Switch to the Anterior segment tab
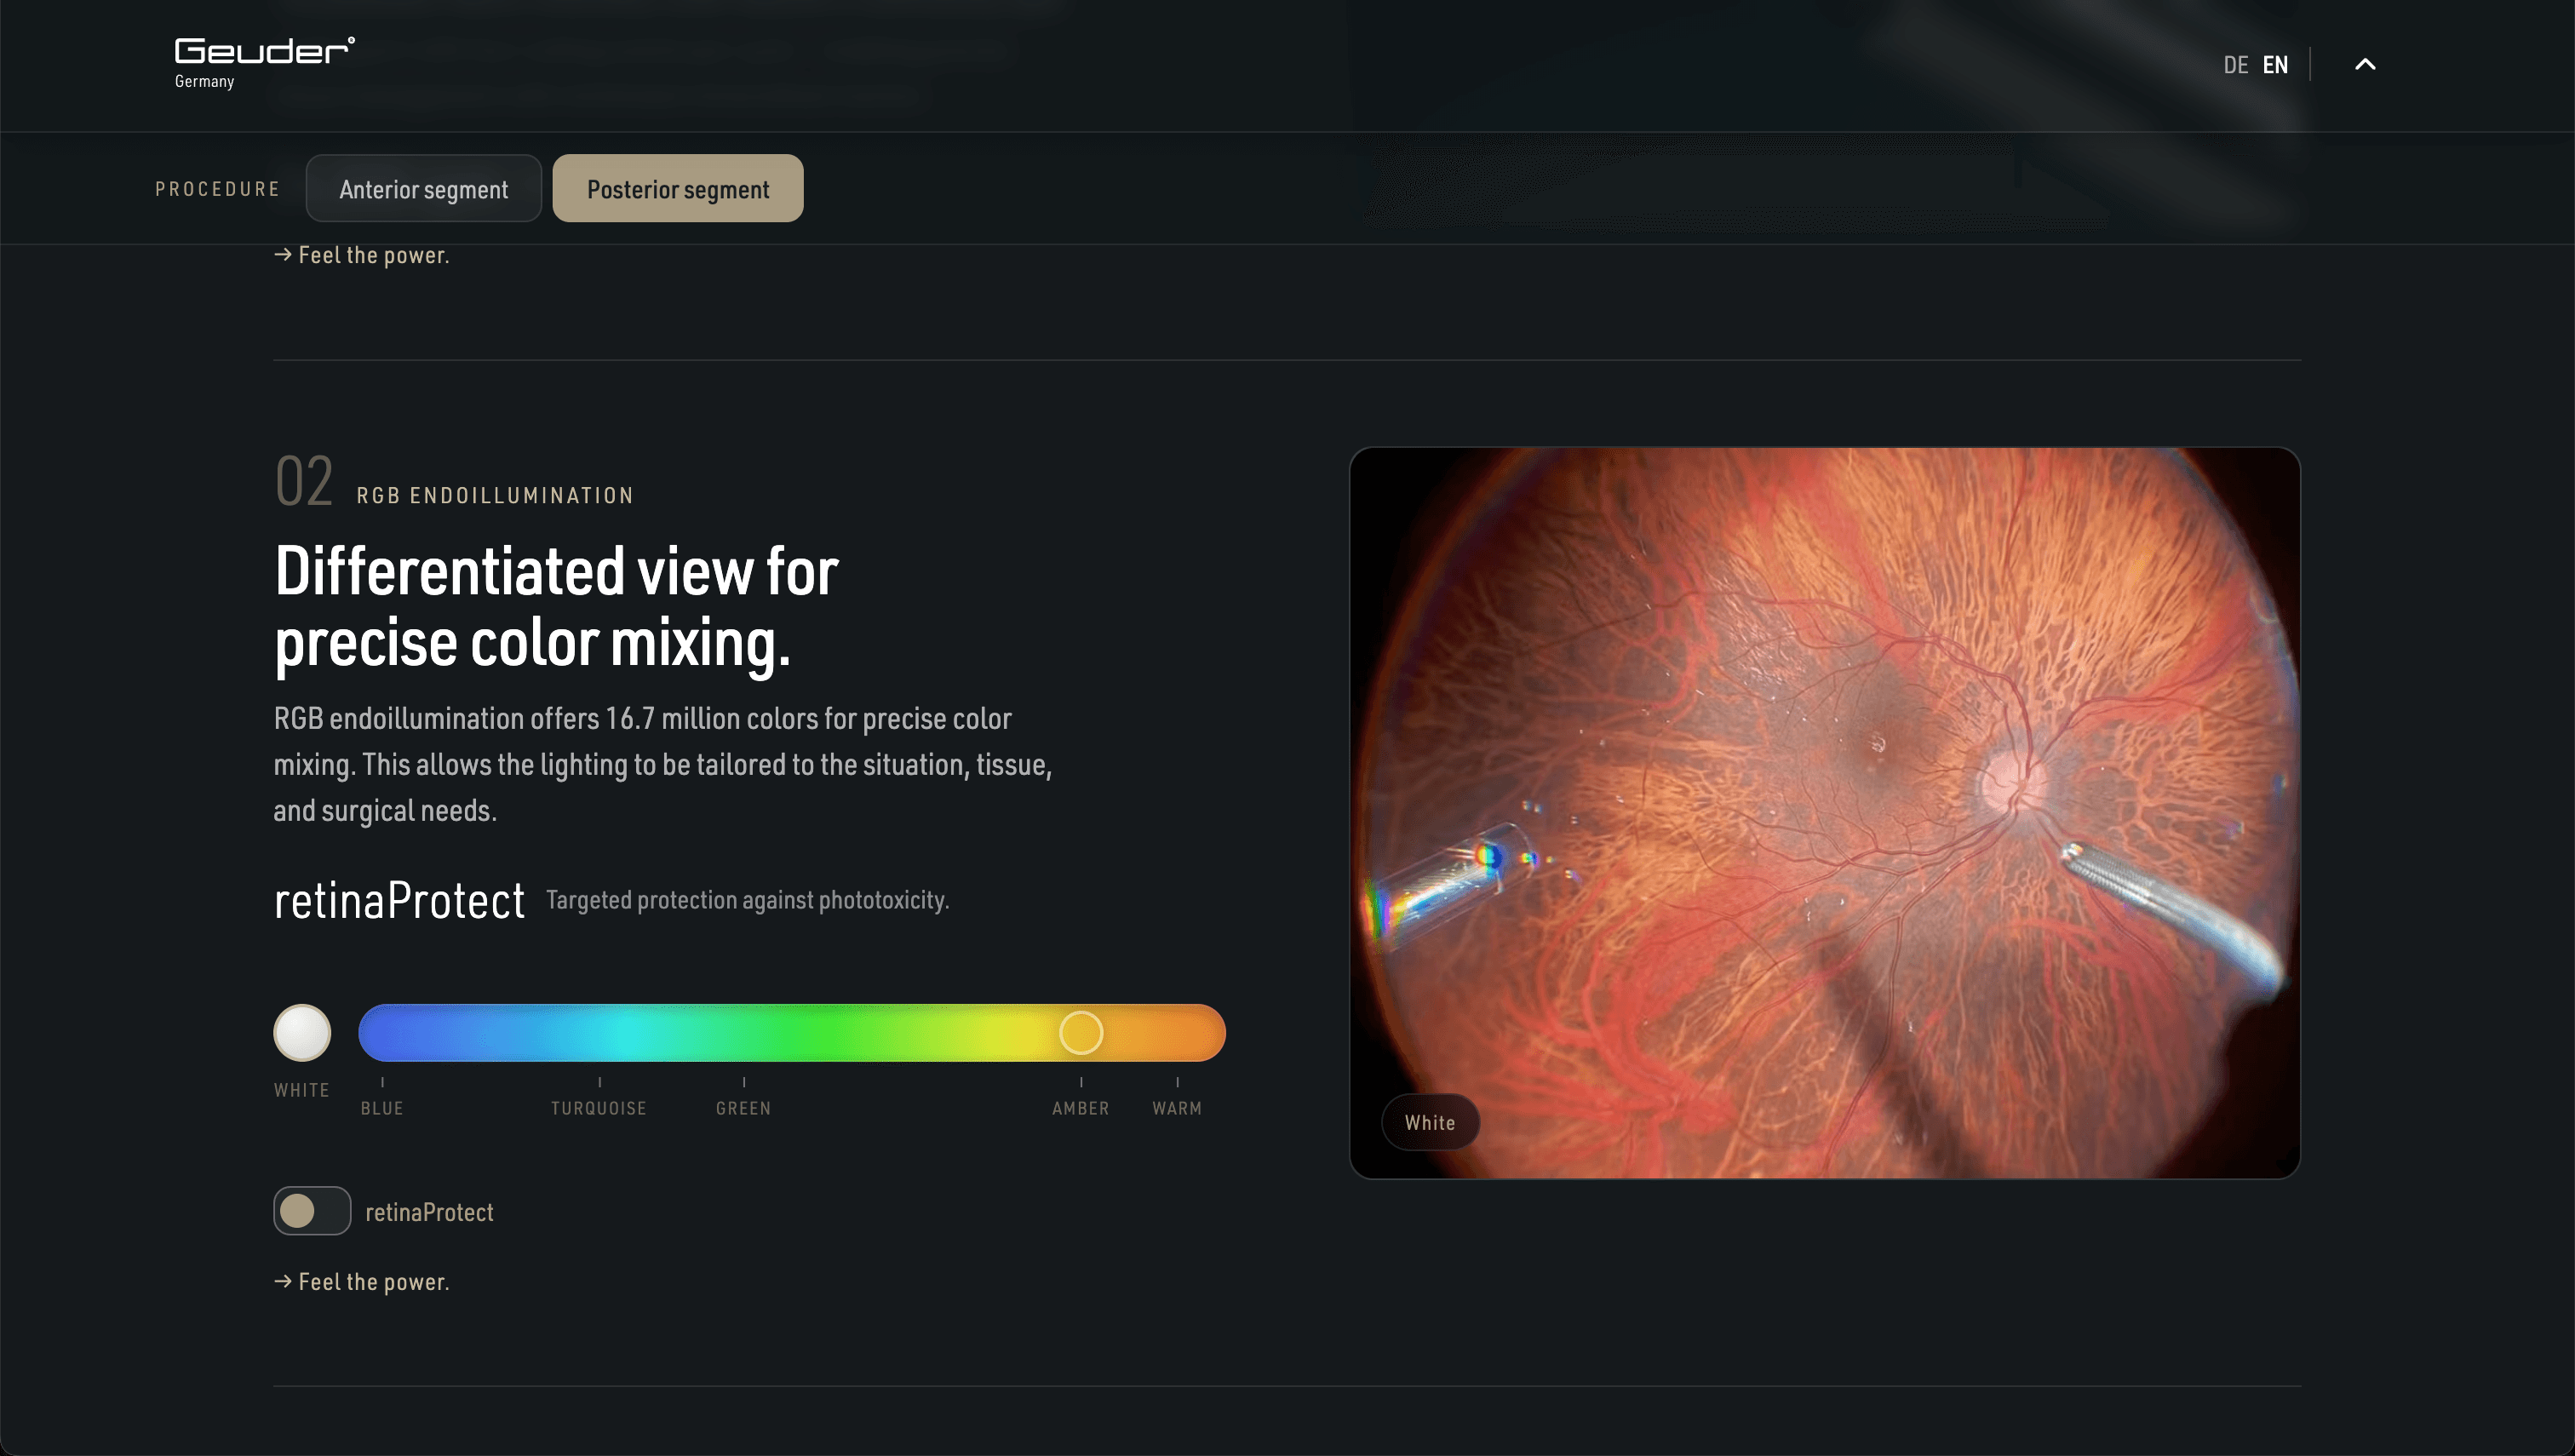The image size is (2575, 1456). point(423,188)
